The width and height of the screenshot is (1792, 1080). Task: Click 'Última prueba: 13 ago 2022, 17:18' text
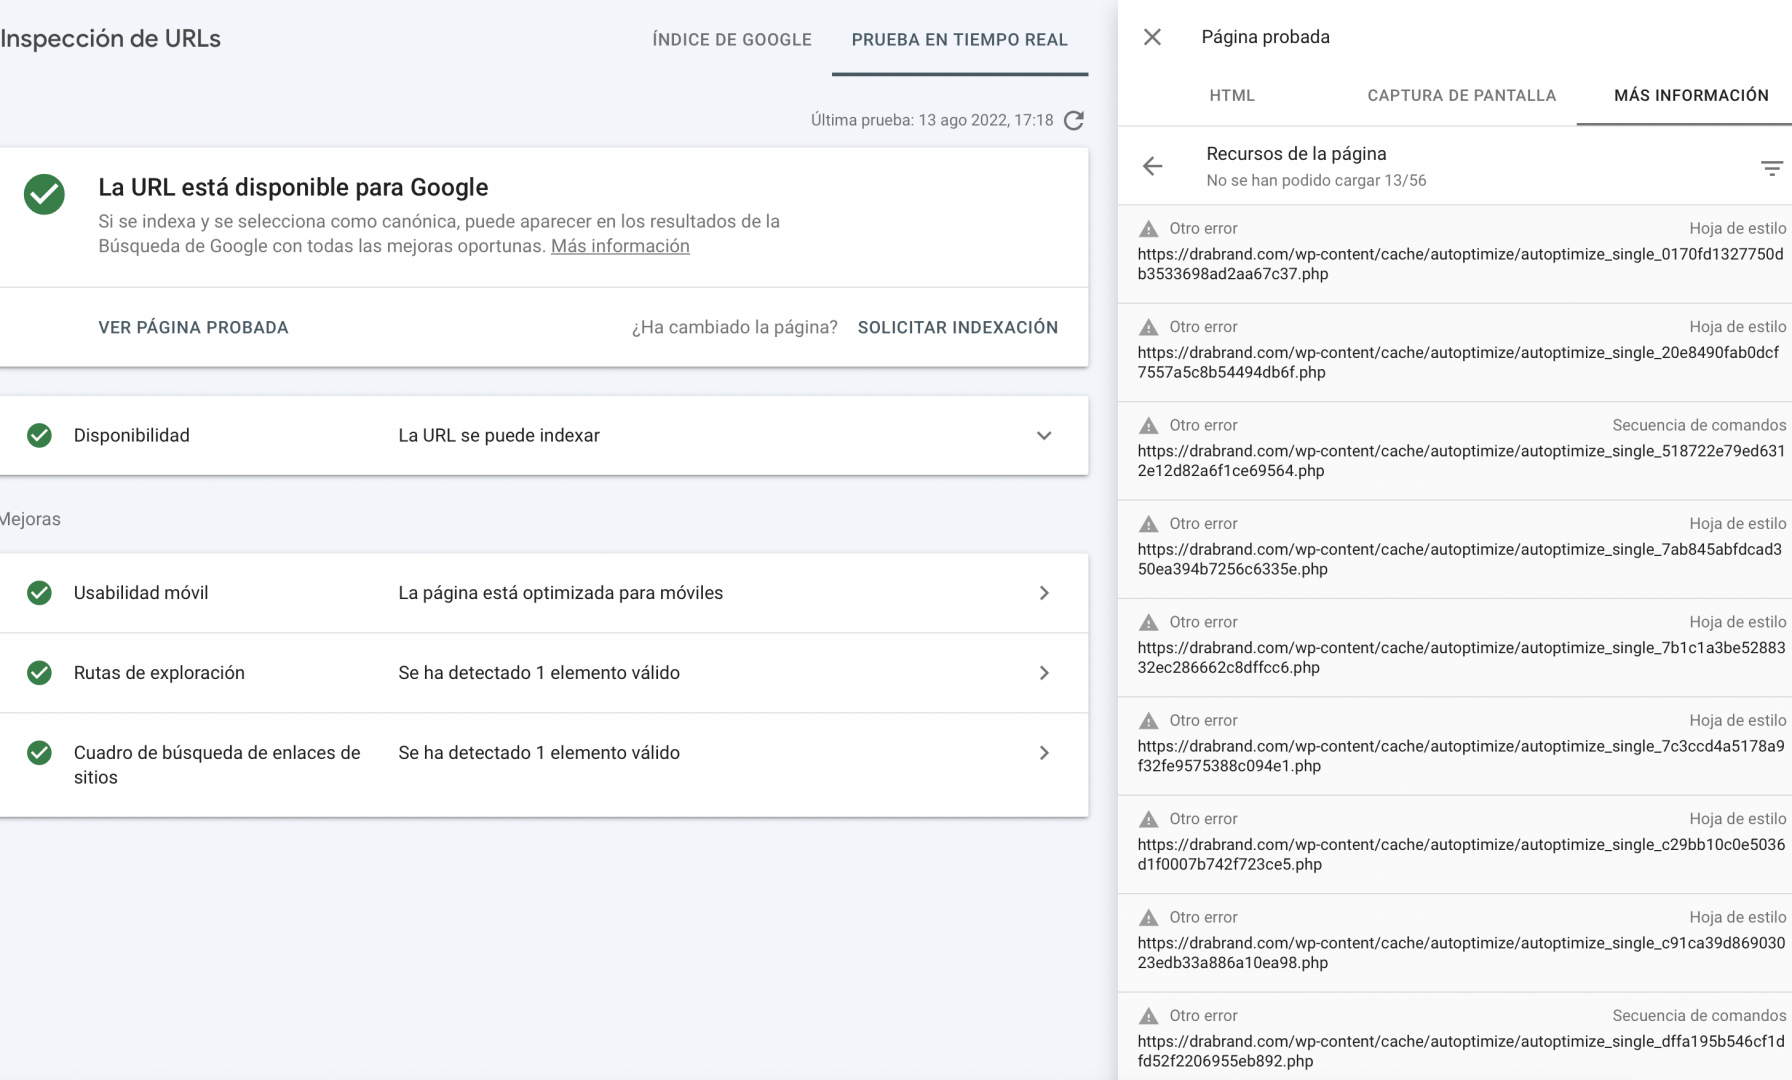932,120
